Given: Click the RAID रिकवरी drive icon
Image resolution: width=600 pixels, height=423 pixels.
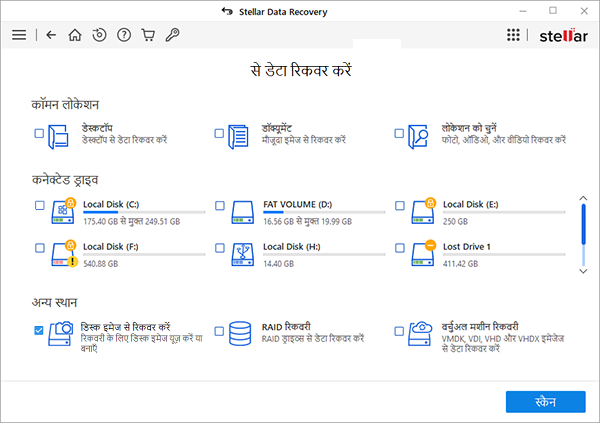Looking at the screenshot, I should pos(240,330).
